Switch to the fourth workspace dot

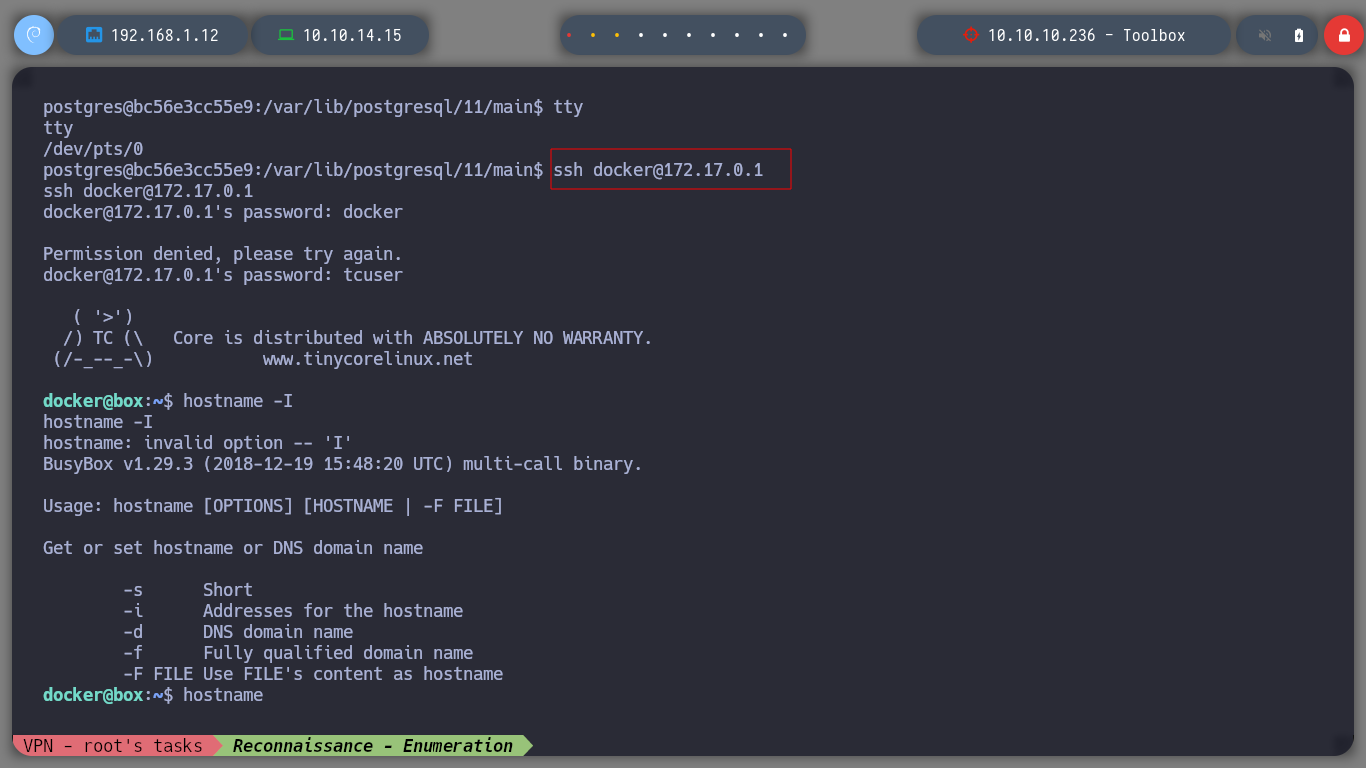tap(641, 35)
